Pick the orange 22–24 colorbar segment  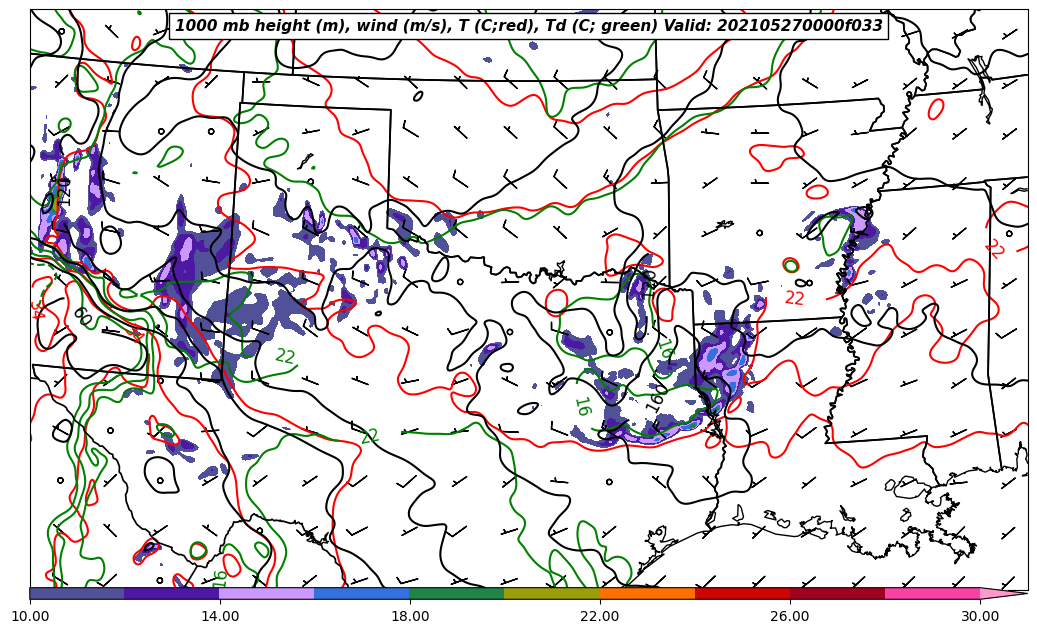point(647,593)
